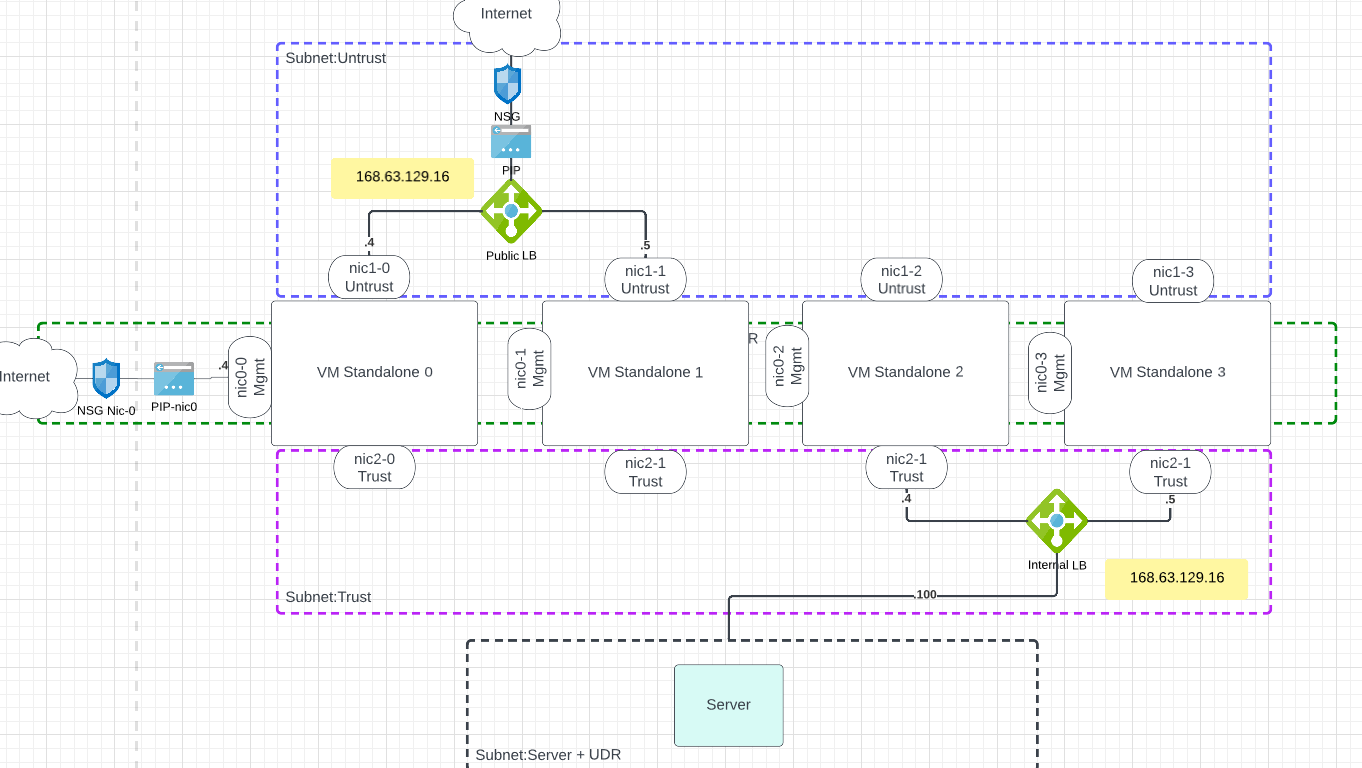Click the NSG Nic-0 shield icon
The width and height of the screenshot is (1362, 768).
pos(106,378)
